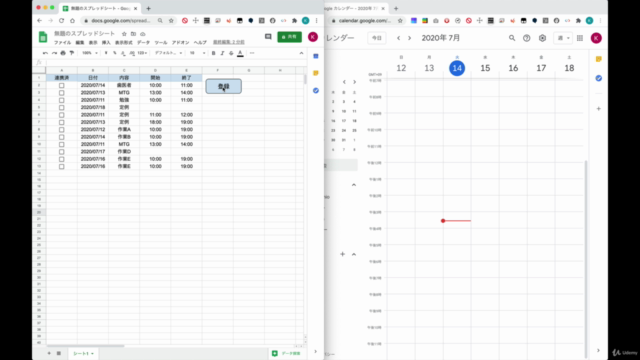Screen dimensions: 640x360
Task: Undo the last action in Sheets
Action: [45, 53]
